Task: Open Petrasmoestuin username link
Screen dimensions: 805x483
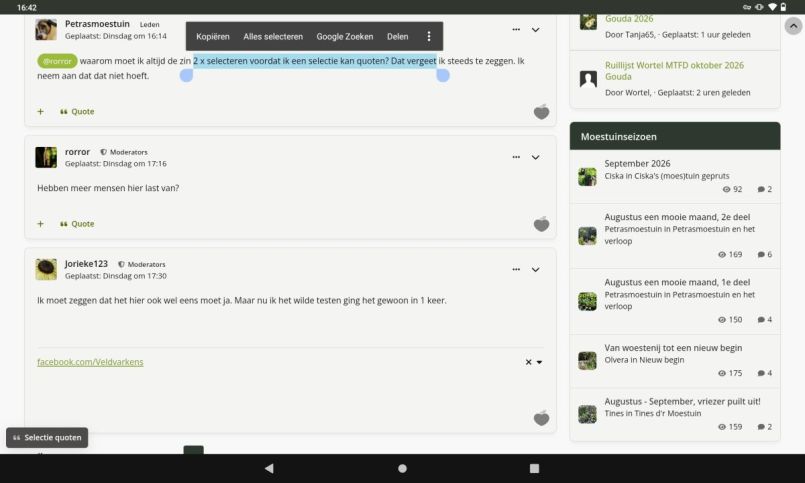Action: pyautogui.click(x=97, y=24)
